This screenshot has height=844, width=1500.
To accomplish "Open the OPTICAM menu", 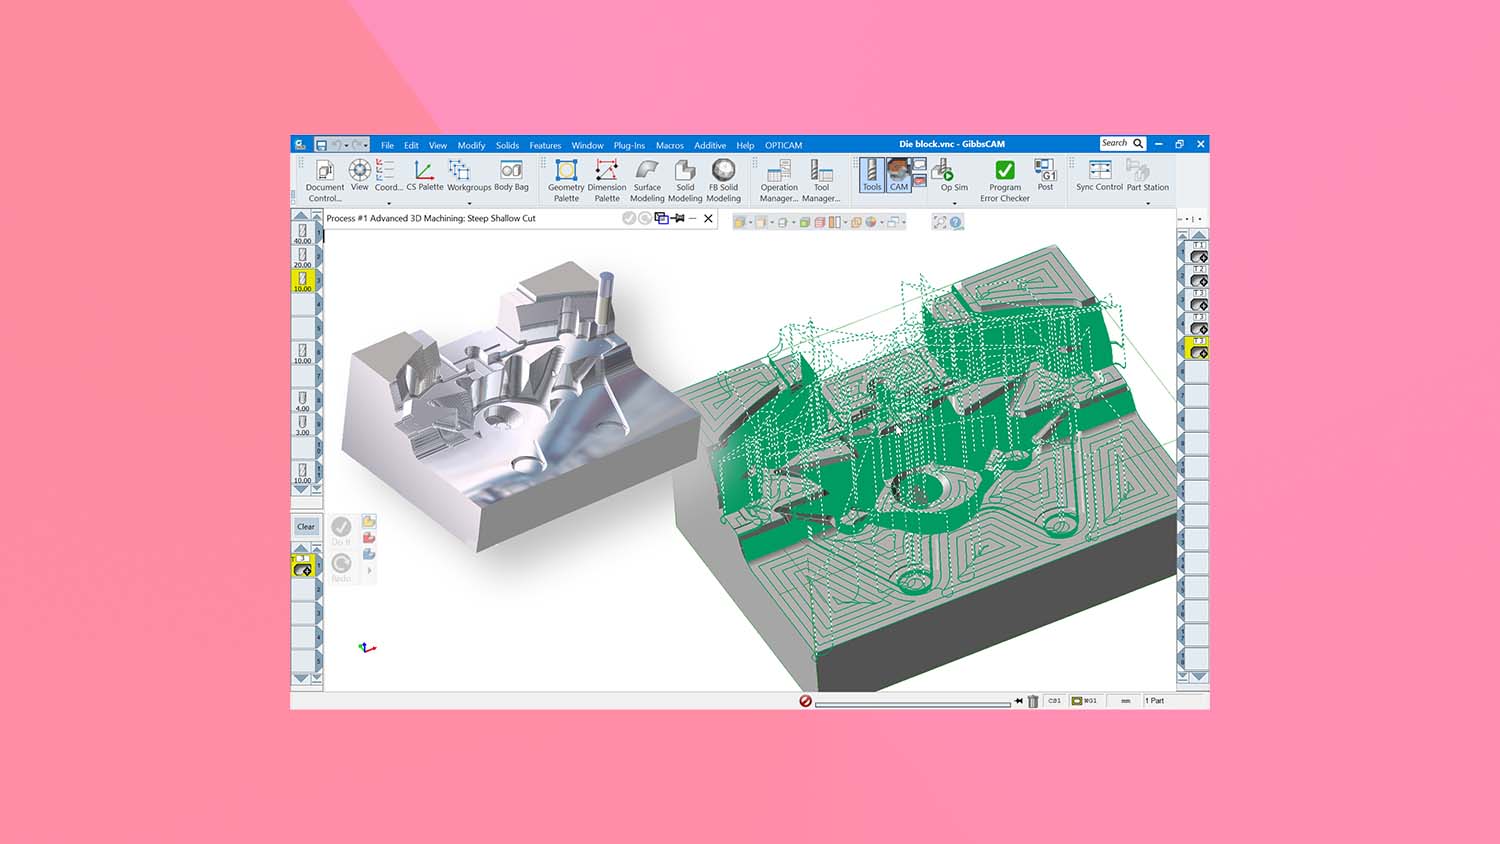I will pos(783,145).
